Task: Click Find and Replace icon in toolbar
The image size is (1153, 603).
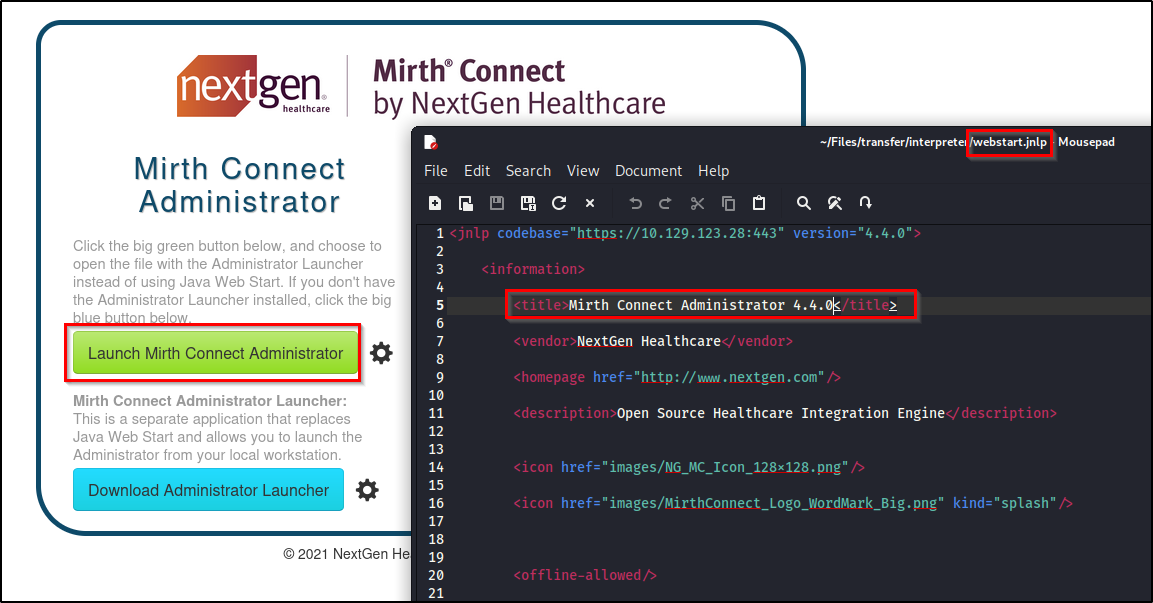Action: tap(835, 203)
